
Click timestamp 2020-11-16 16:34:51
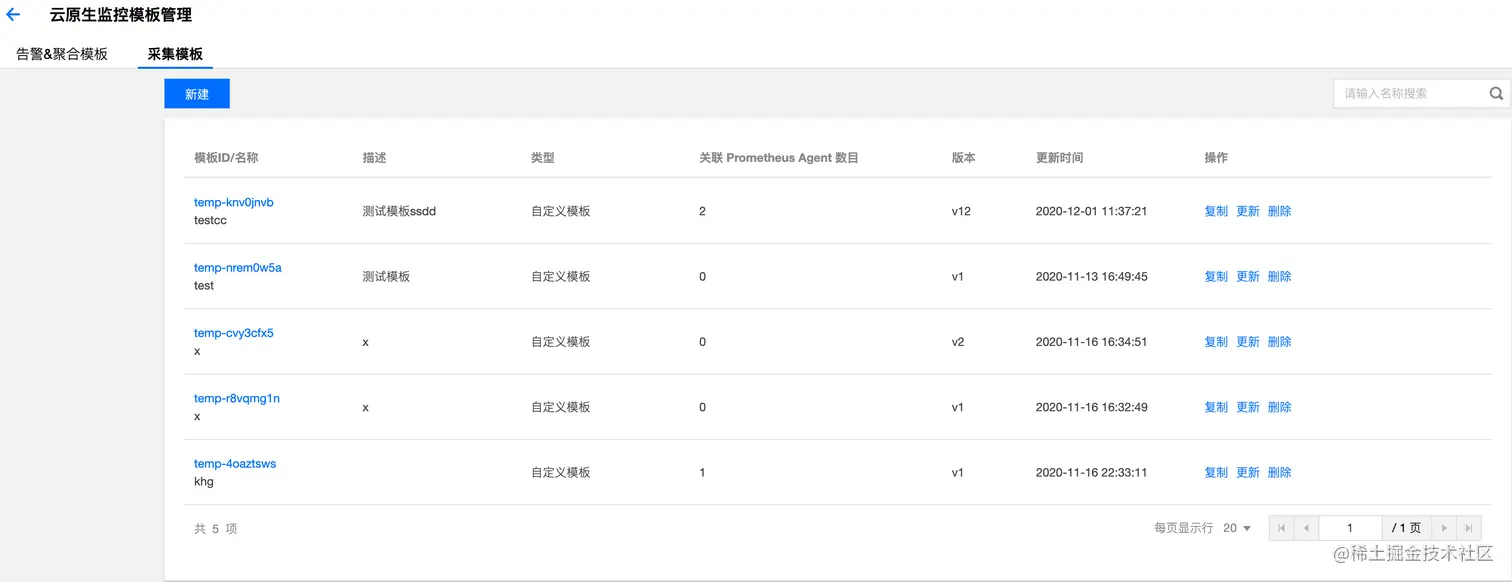pyautogui.click(x=1092, y=342)
